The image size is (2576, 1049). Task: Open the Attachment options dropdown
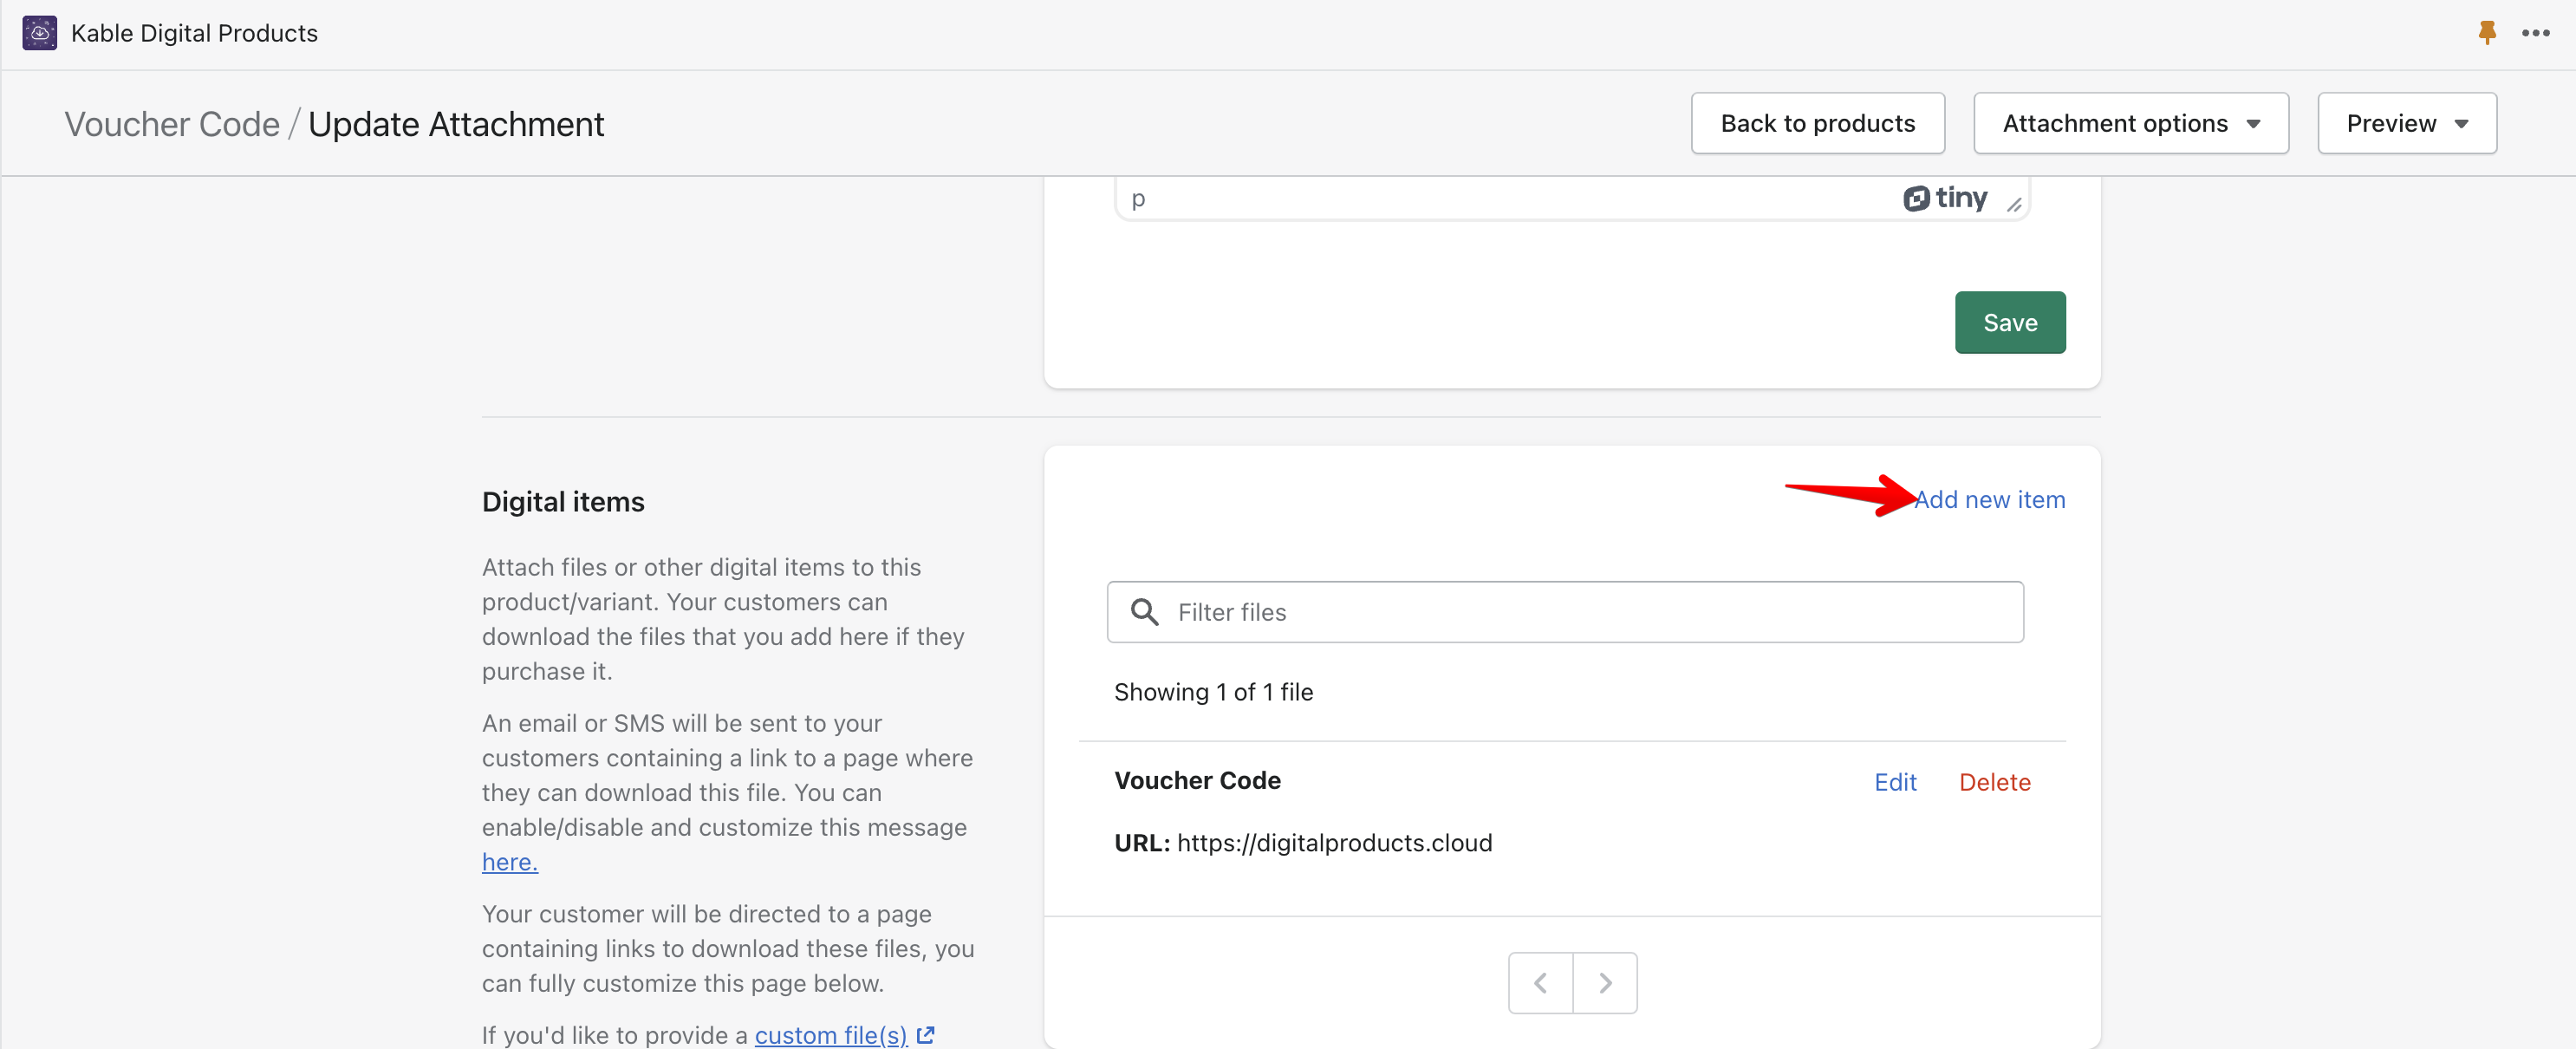pyautogui.click(x=2130, y=123)
